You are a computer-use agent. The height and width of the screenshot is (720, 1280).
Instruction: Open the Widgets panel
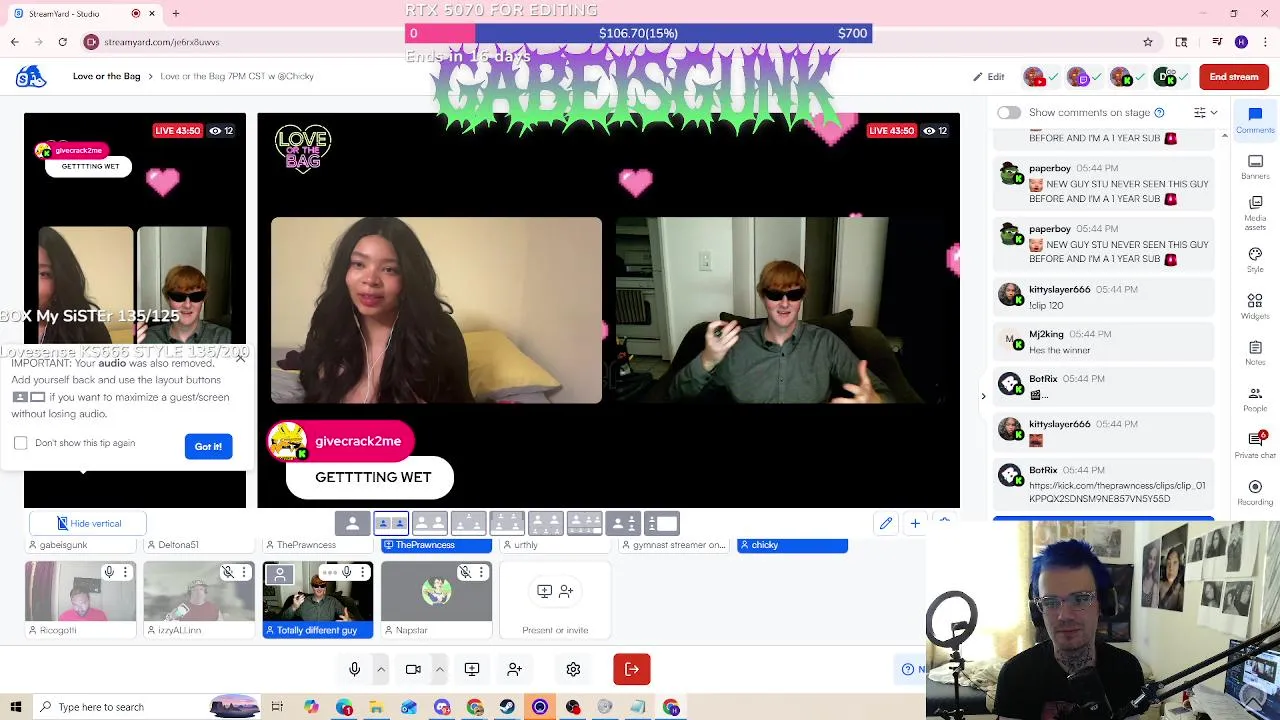[x=1255, y=306]
